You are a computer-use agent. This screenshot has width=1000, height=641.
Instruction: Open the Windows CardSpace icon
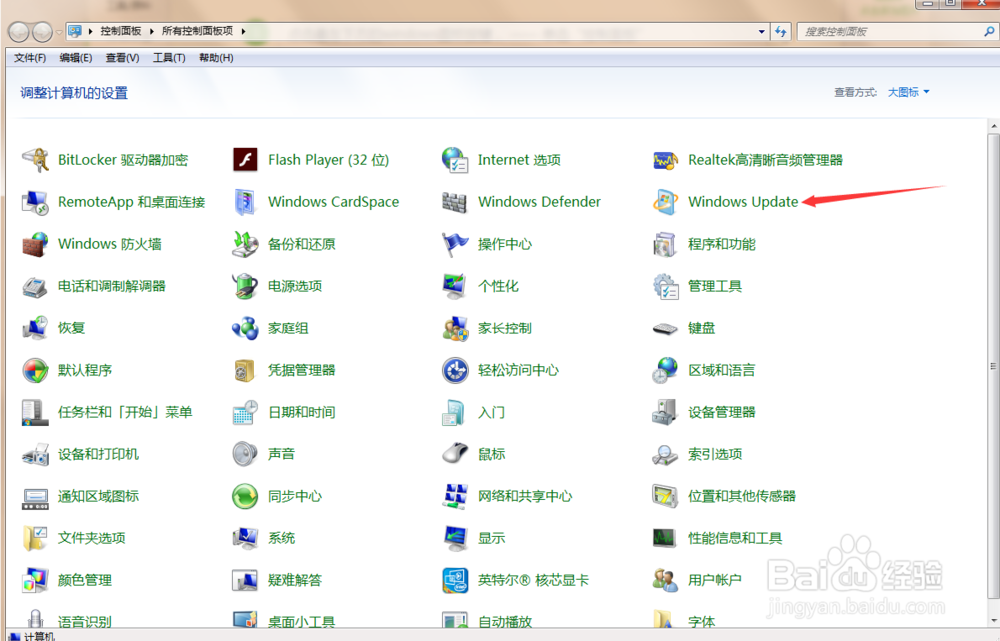[x=245, y=202]
